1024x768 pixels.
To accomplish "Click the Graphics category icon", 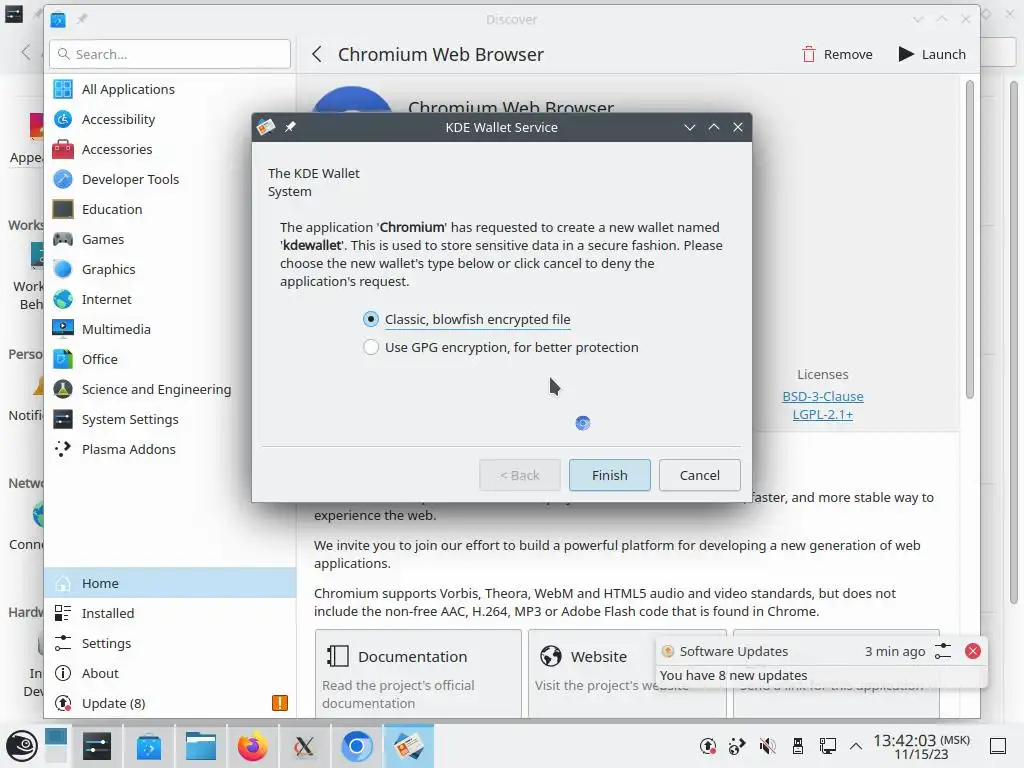I will click(63, 269).
